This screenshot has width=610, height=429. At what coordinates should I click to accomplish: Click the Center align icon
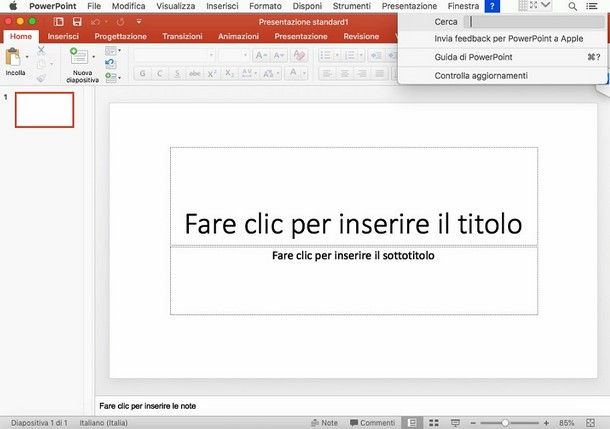pos(345,74)
